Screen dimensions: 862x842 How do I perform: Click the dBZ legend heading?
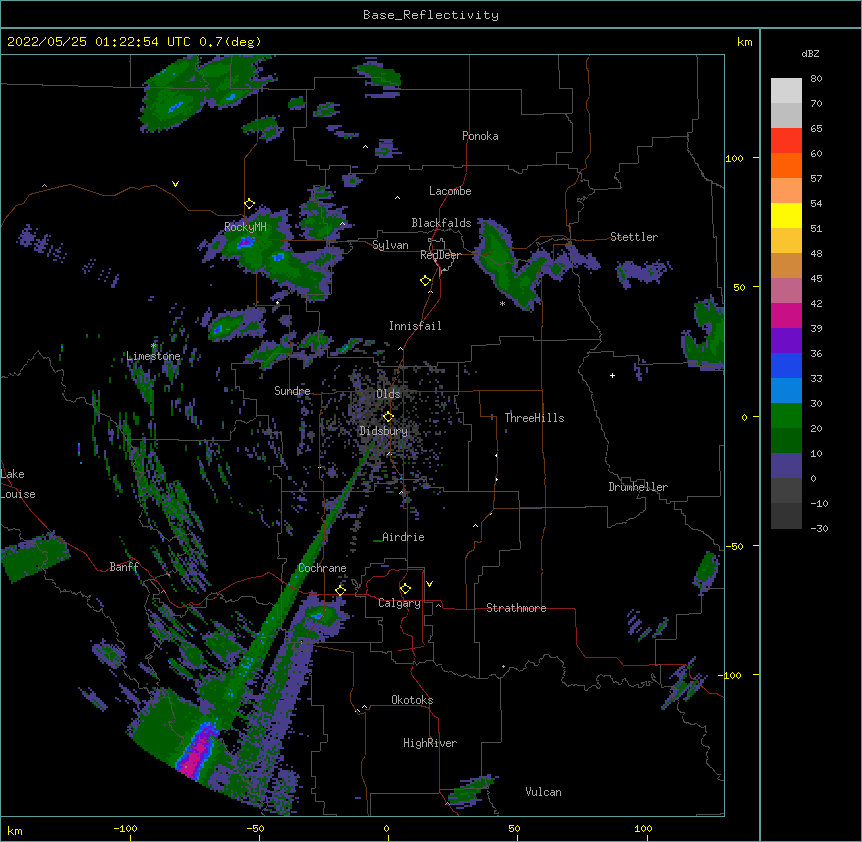click(x=810, y=54)
